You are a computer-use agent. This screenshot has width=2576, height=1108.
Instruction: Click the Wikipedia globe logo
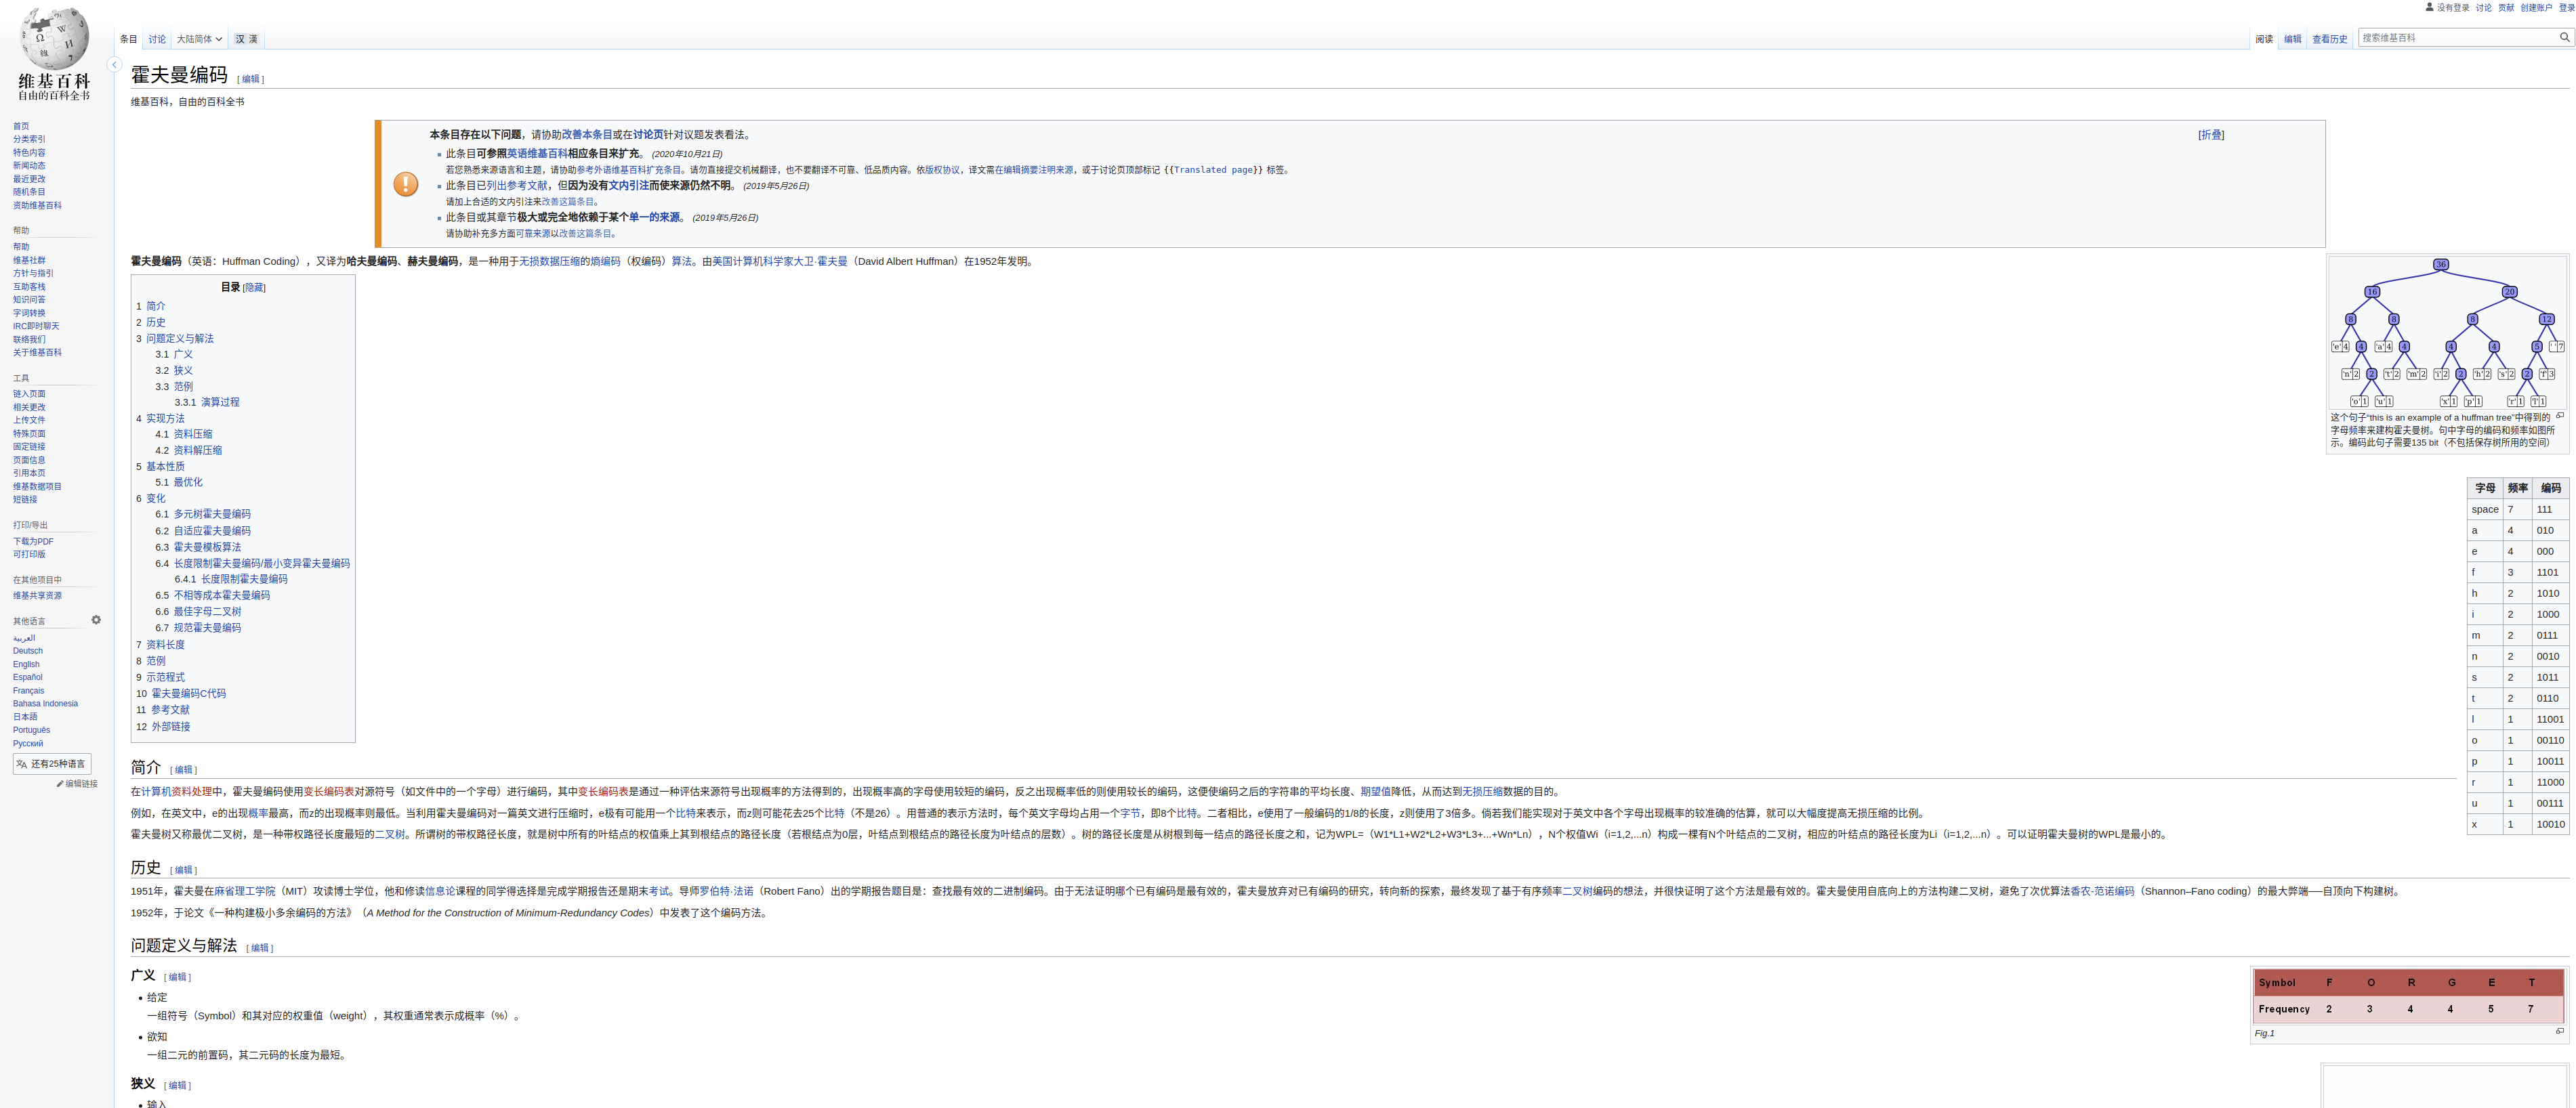coord(54,38)
